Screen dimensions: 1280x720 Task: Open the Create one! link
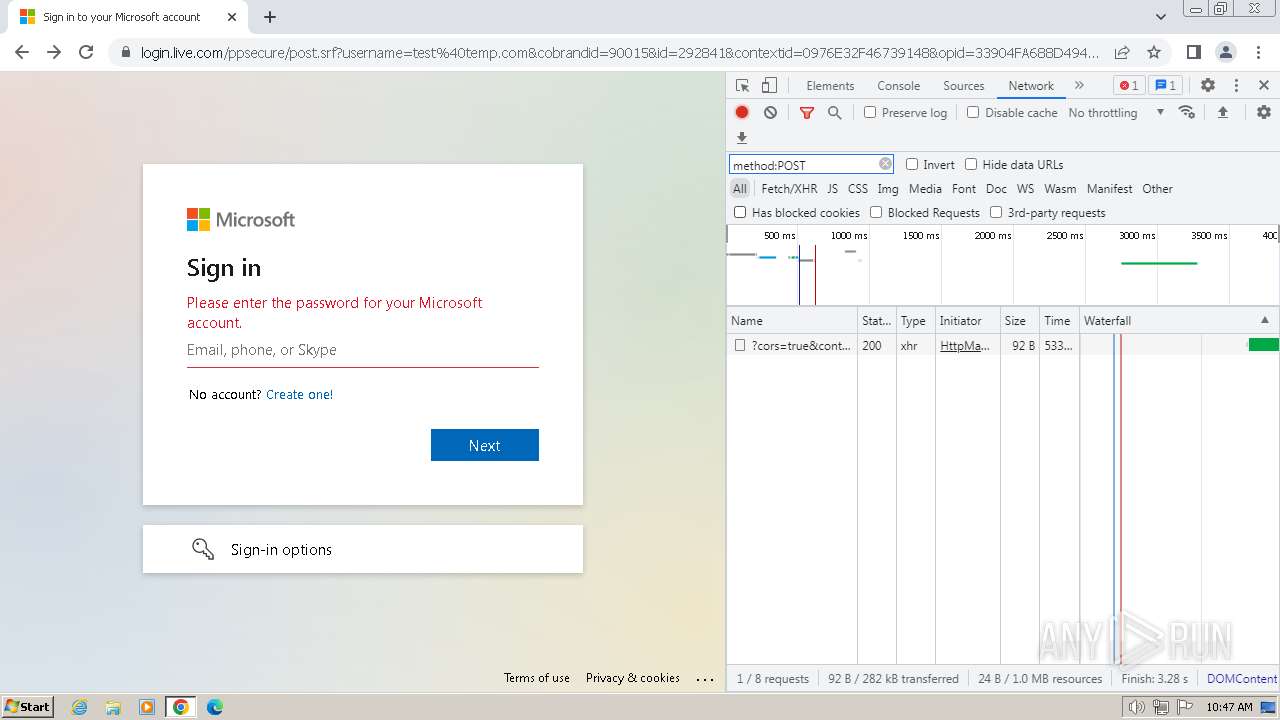pos(299,395)
